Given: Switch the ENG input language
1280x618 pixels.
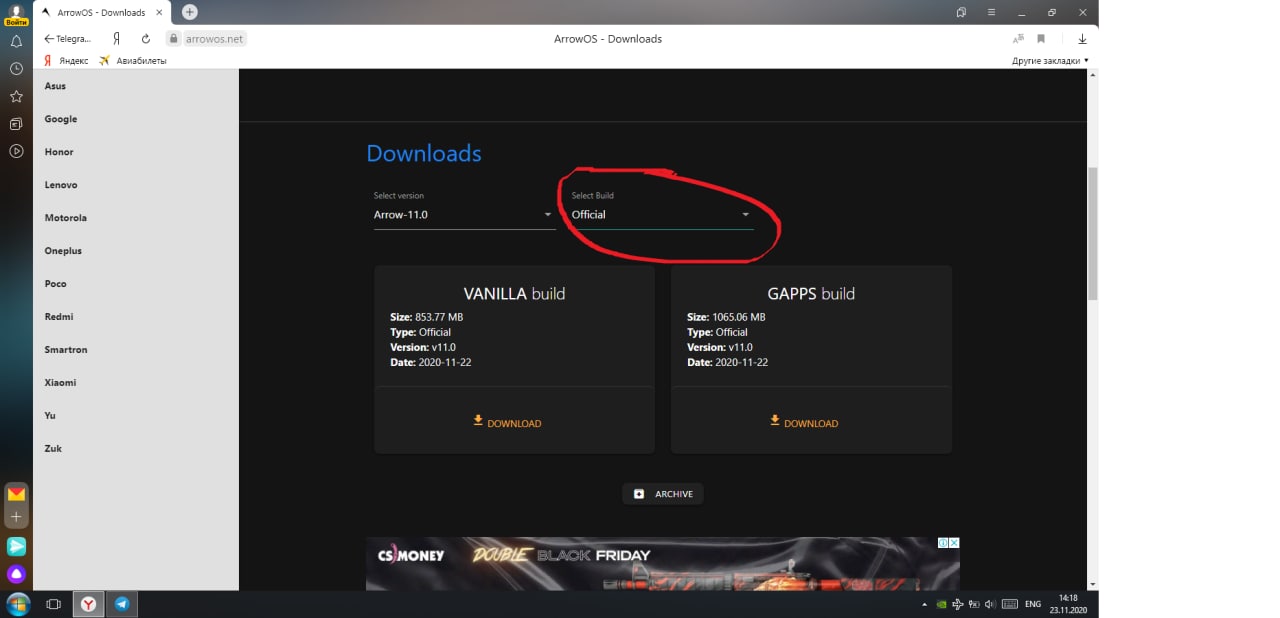Looking at the screenshot, I should [1033, 604].
